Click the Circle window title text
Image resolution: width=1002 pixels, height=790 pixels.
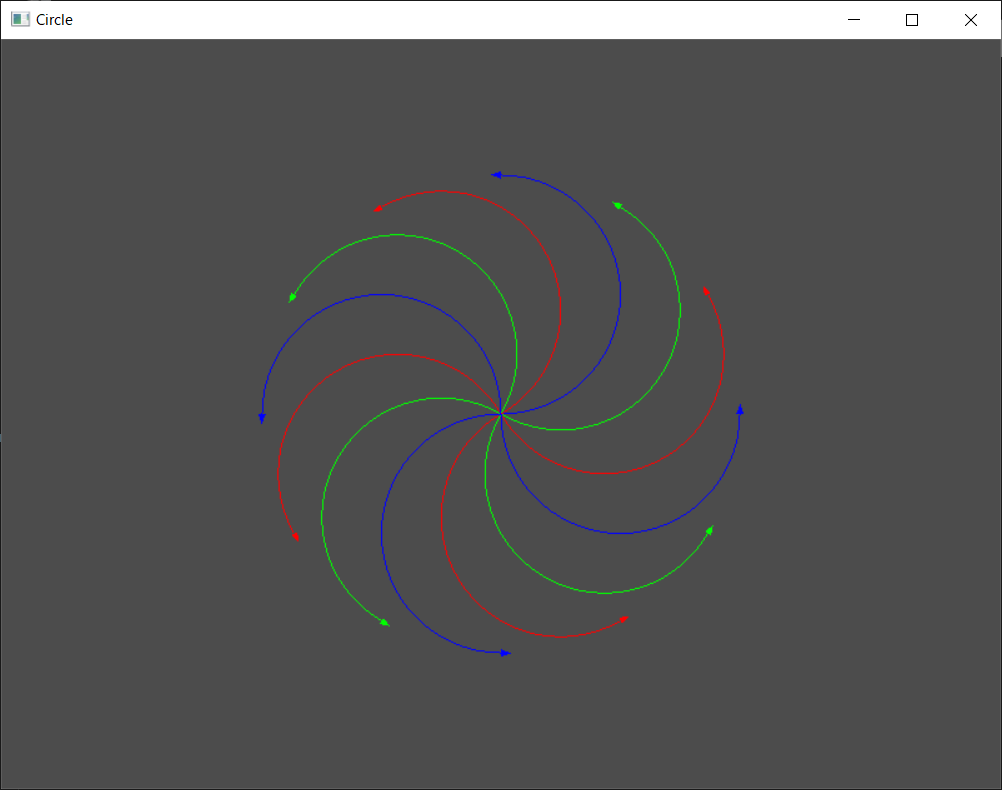pyautogui.click(x=54, y=19)
